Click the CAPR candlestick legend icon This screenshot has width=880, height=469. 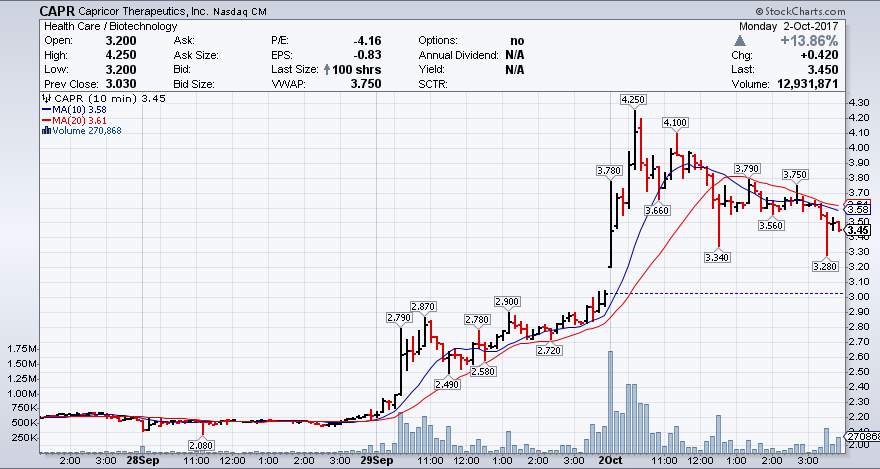tap(45, 99)
